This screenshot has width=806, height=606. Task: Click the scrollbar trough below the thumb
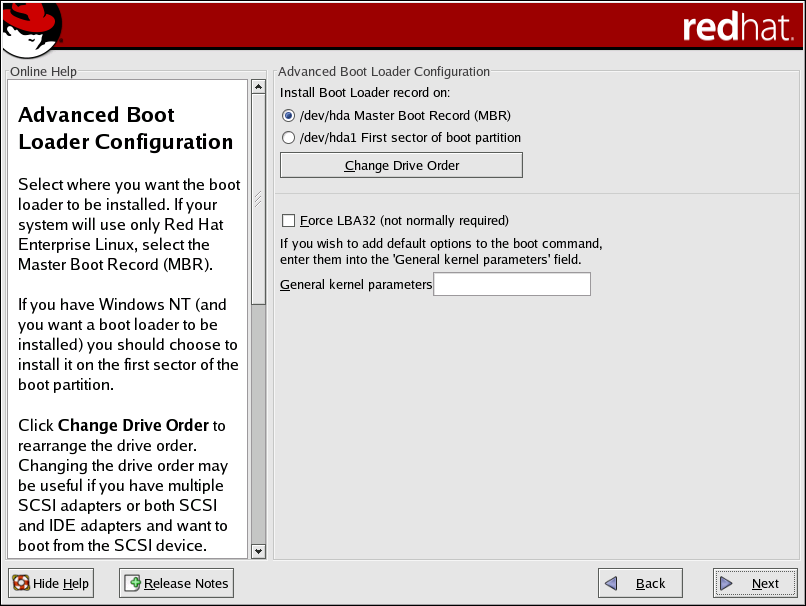click(x=258, y=420)
